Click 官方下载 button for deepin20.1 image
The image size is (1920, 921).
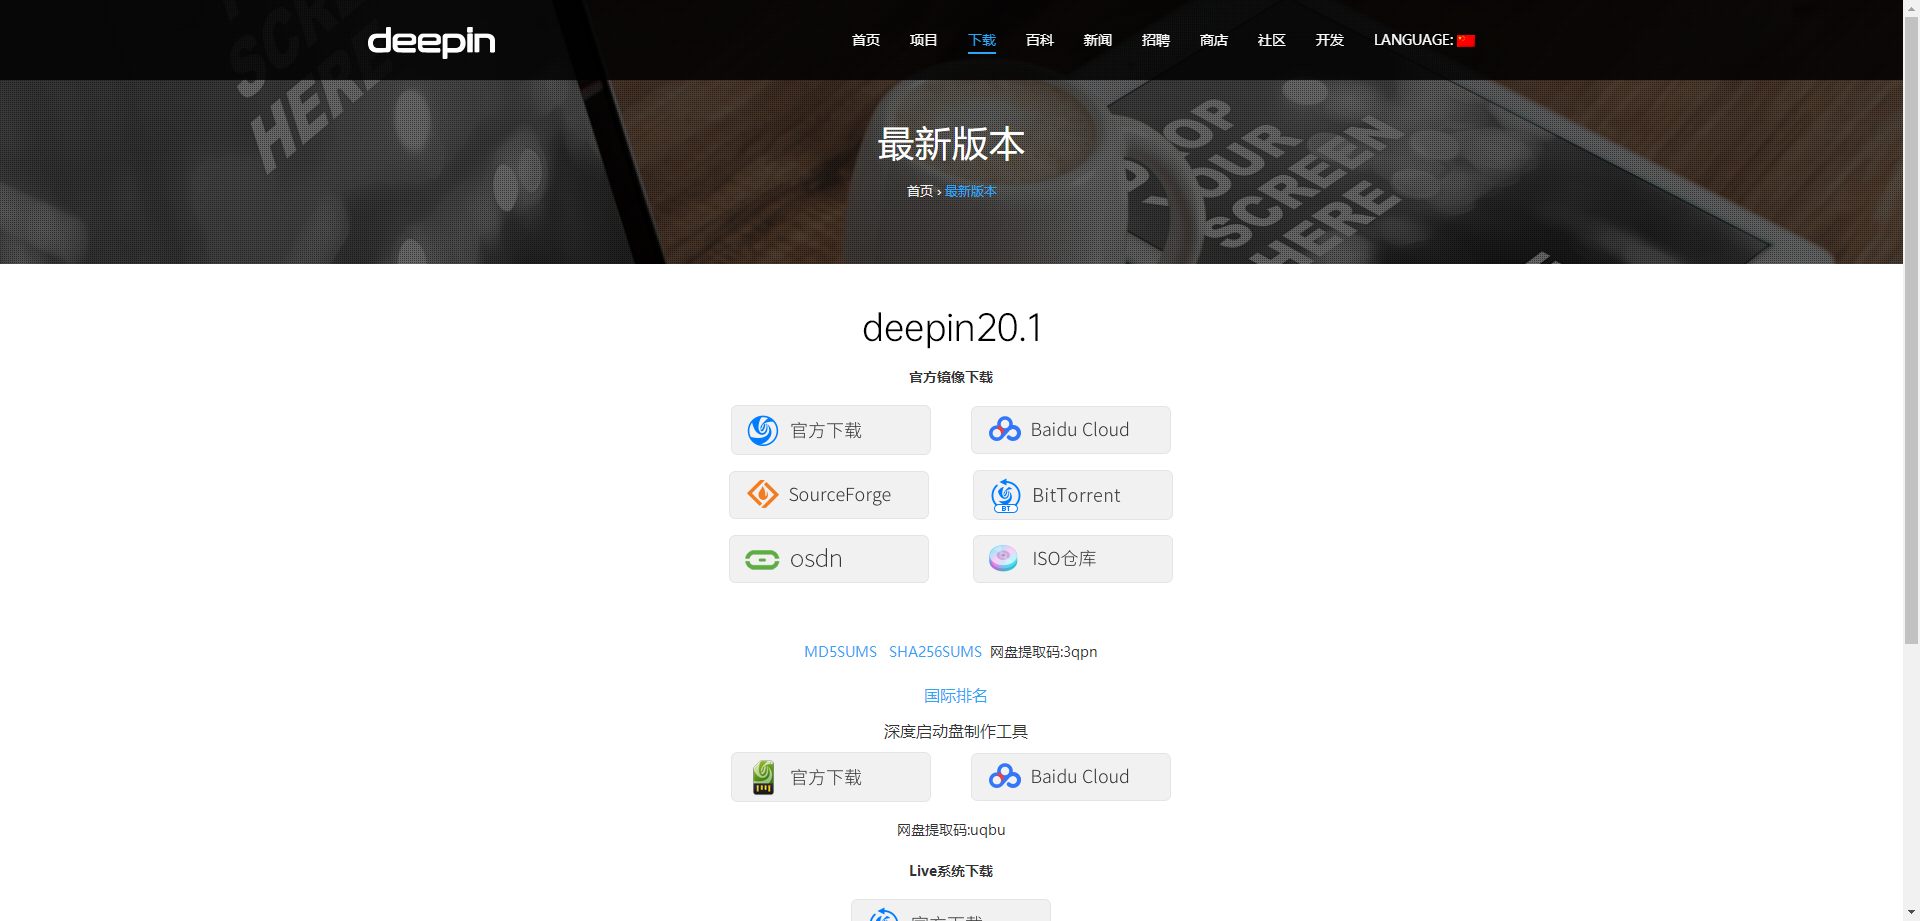click(831, 430)
